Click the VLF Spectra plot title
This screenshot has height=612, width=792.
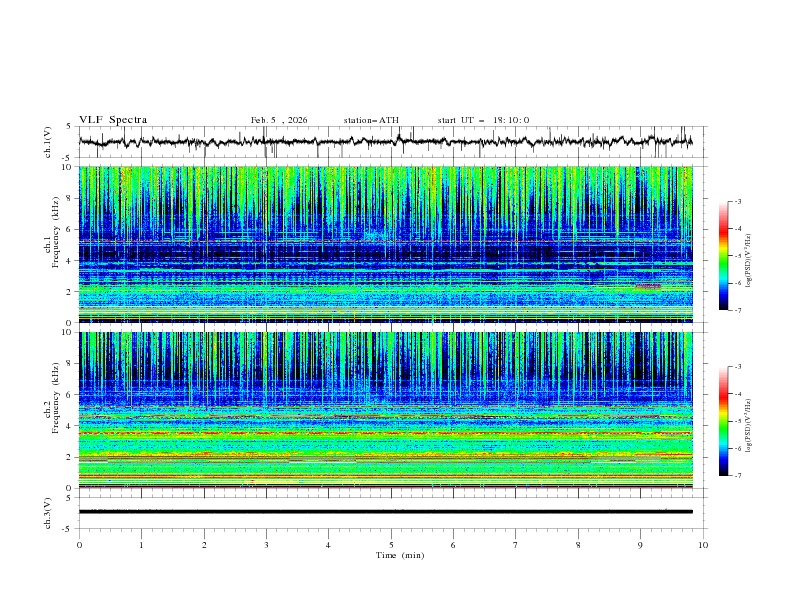coord(113,120)
